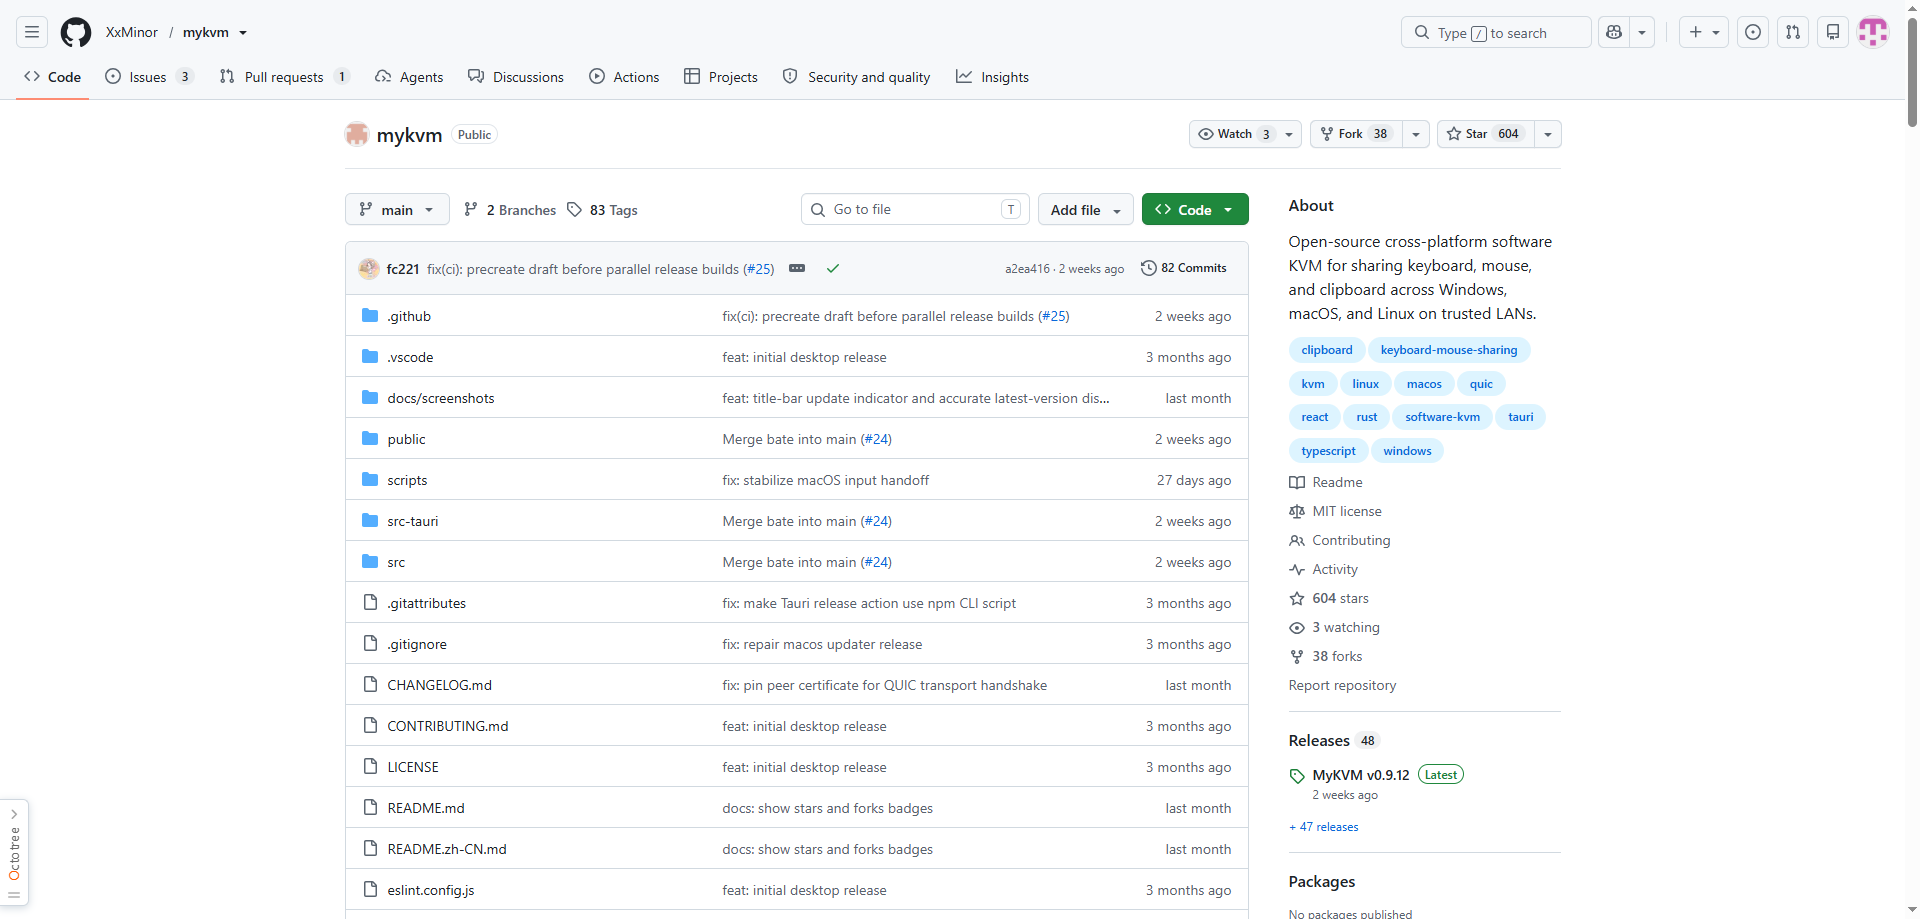This screenshot has width=1920, height=919.
Task: Switch to the Actions tab
Action: pos(624,77)
